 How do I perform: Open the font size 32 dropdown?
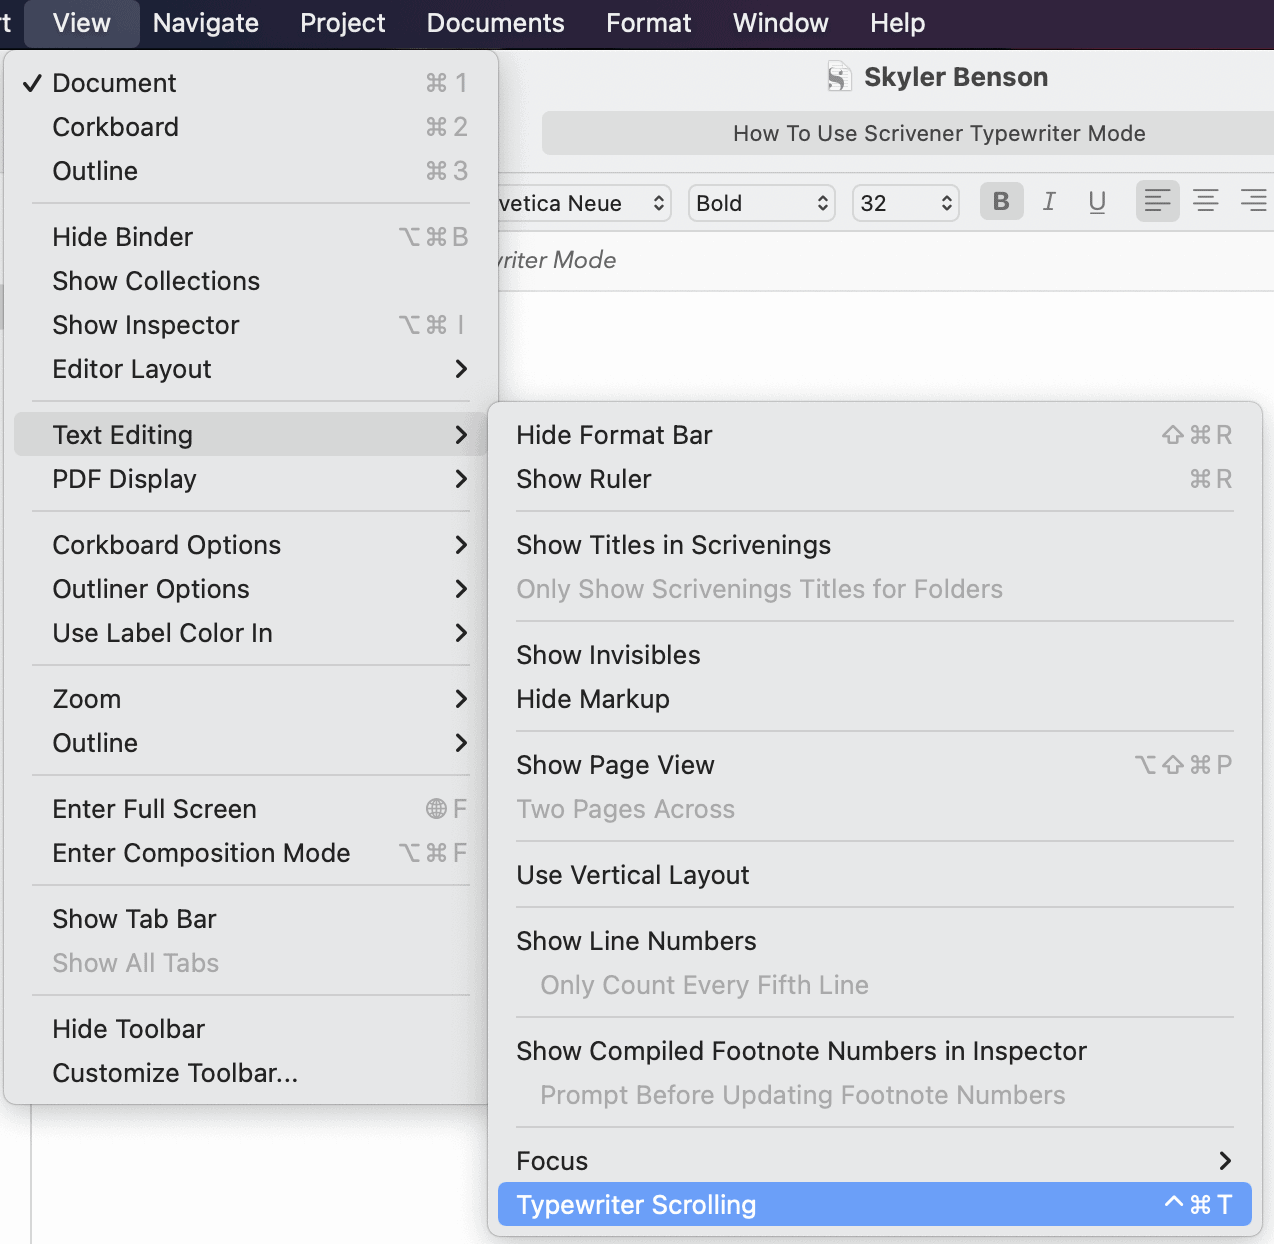(x=906, y=203)
